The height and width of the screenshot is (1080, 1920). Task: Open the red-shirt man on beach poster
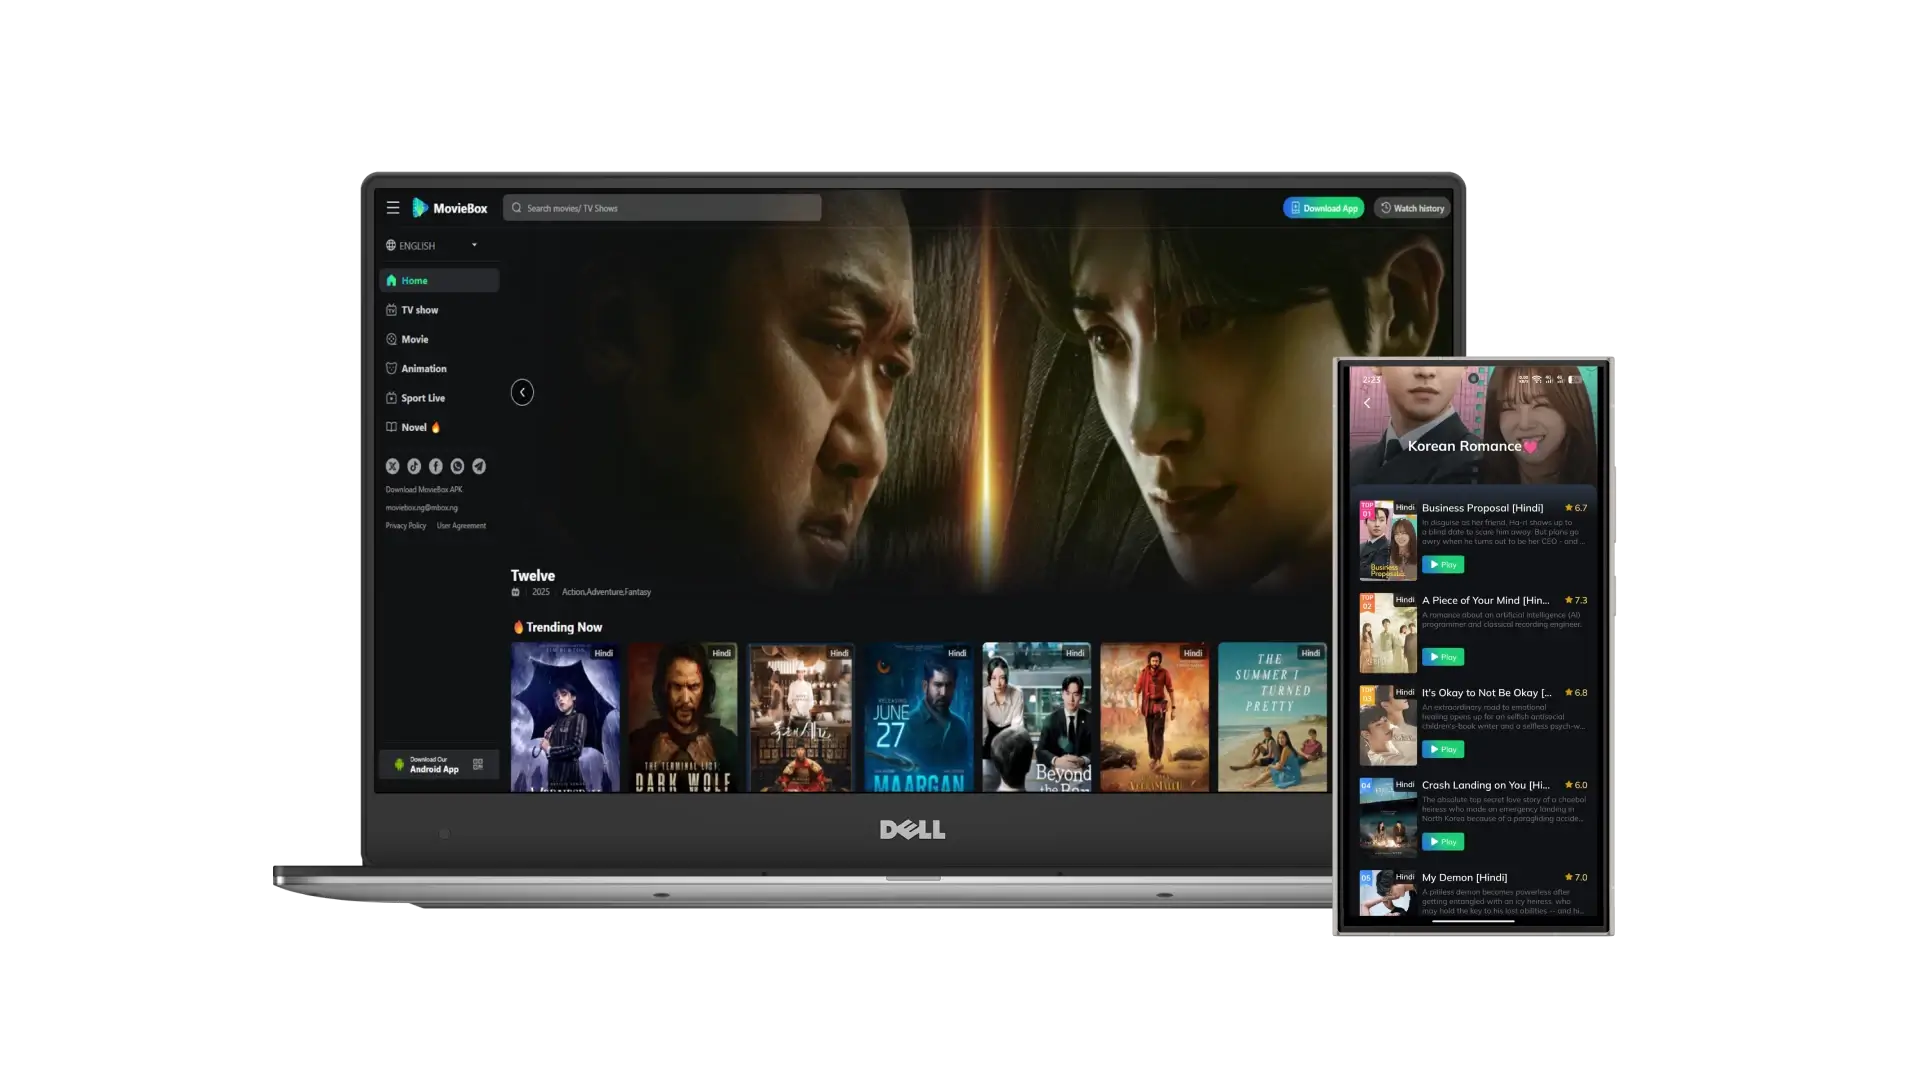coord(1155,717)
